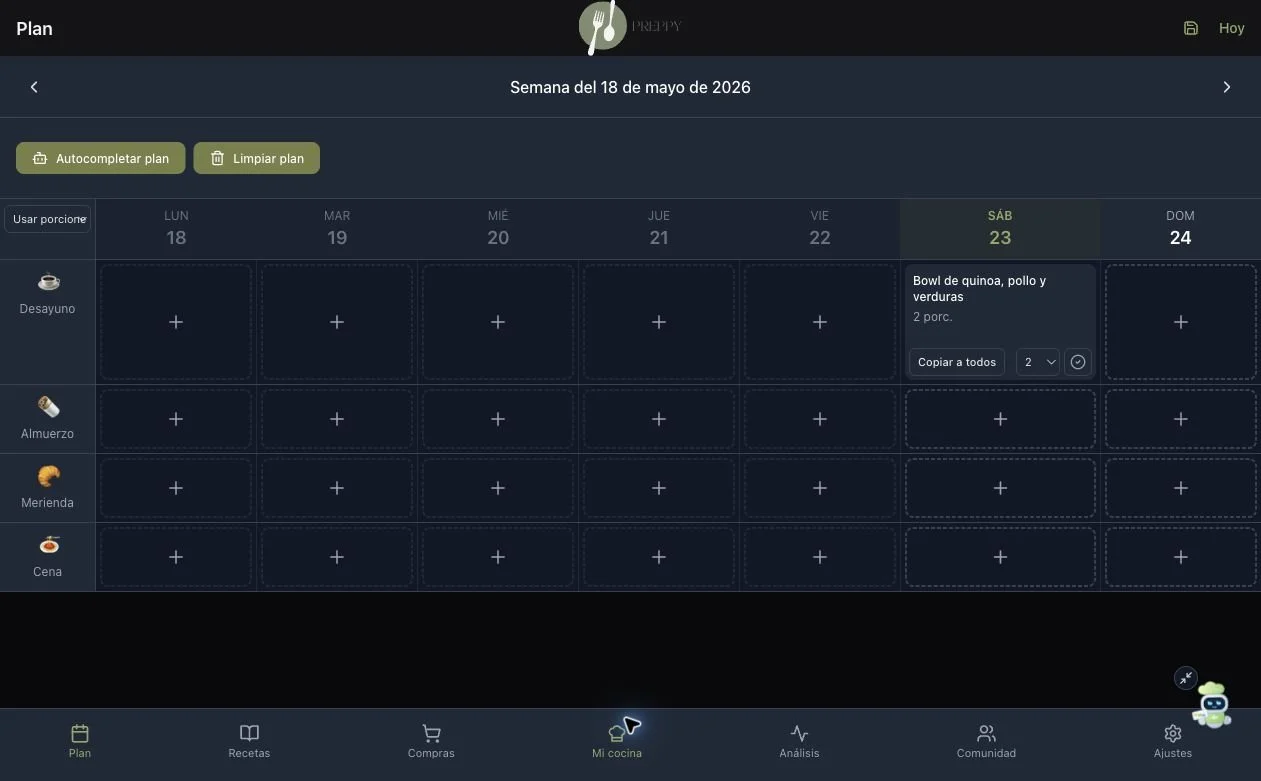Add an Almuerzo meal for Monday 18
Viewport: 1261px width, 781px height.
[x=176, y=419]
